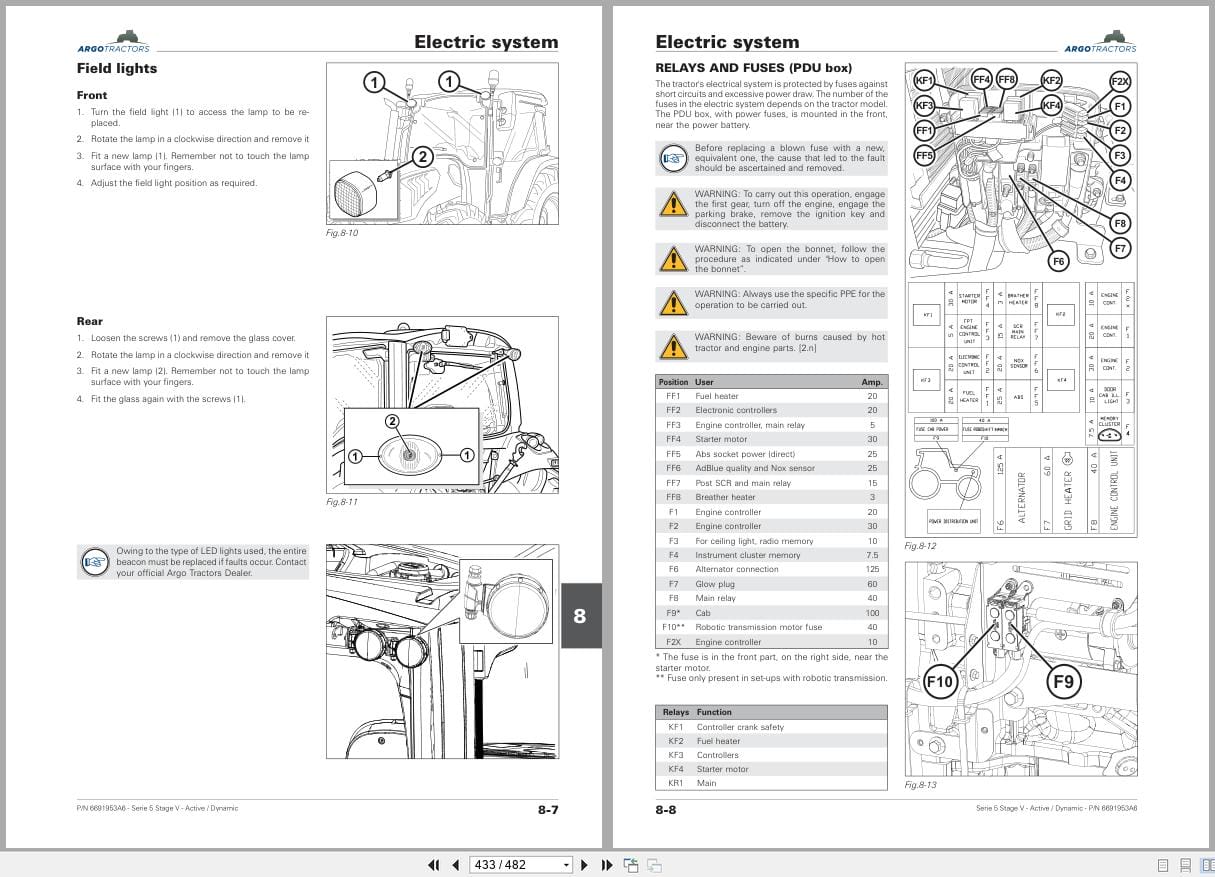Go to the next page
1215x877 pixels.
(x=585, y=865)
